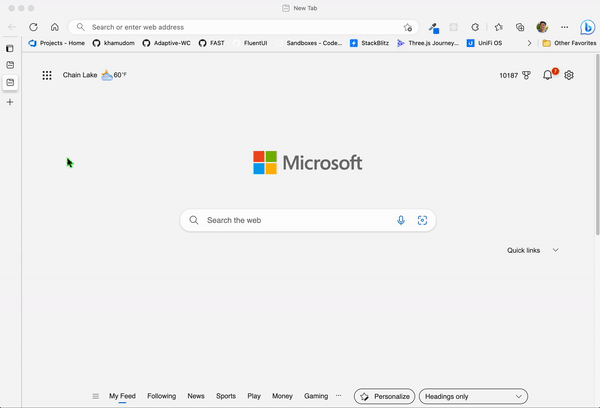The width and height of the screenshot is (600, 408).
Task: Open the UniFi OS bookmark
Action: 484,43
